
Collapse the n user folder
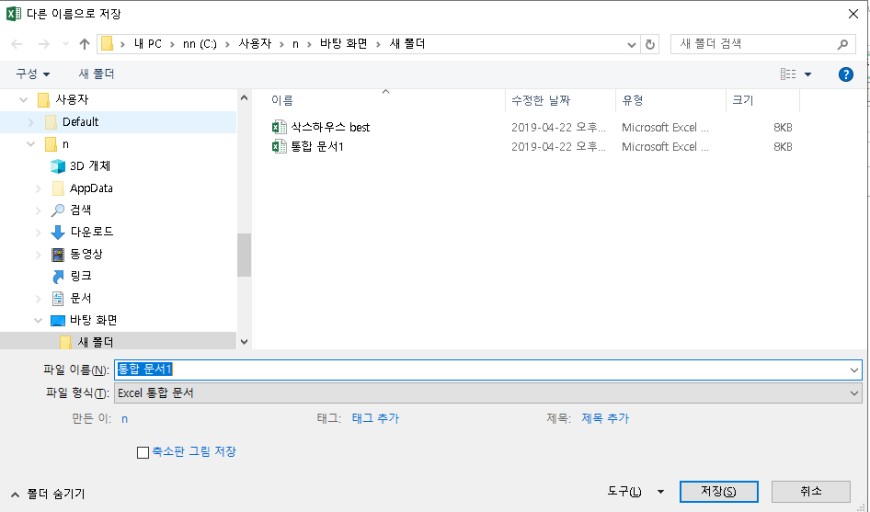(x=31, y=144)
